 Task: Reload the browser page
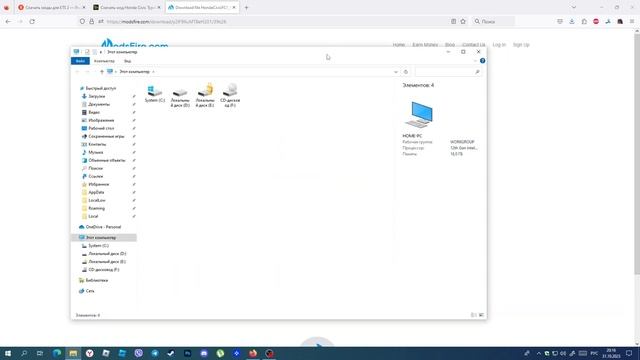point(32,21)
